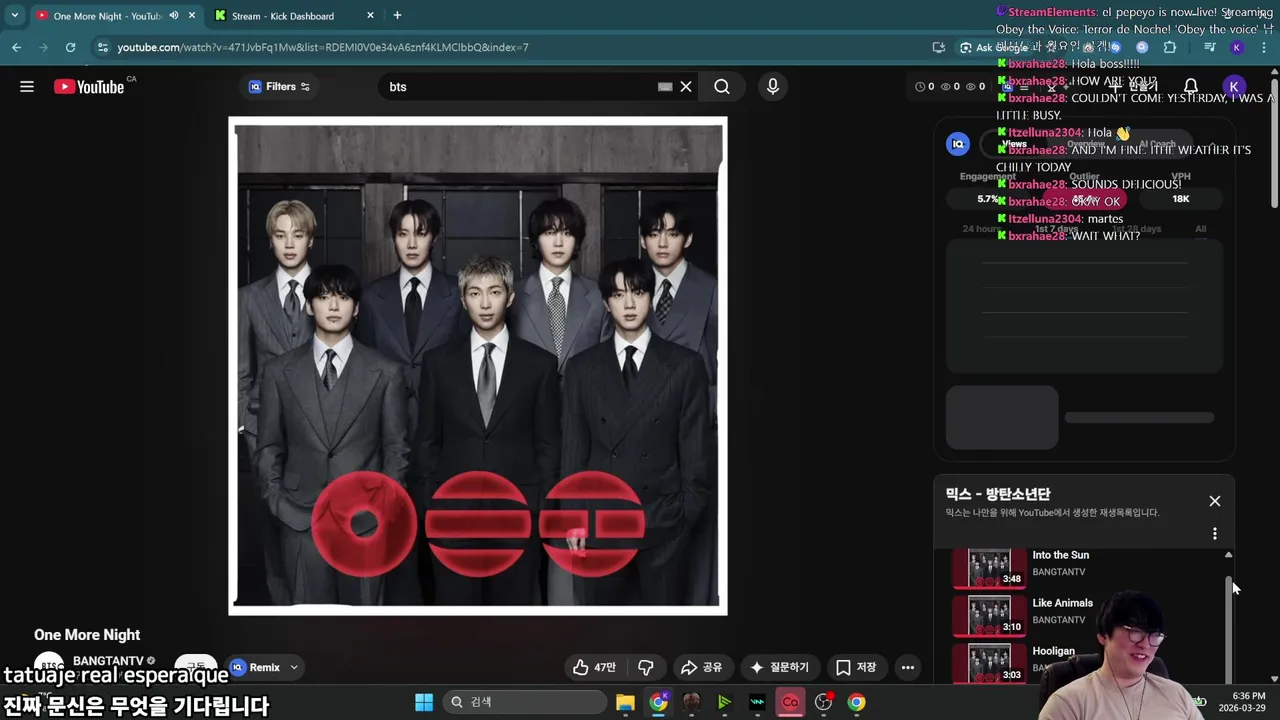Image resolution: width=1280 pixels, height=720 pixels.
Task: Mute the One More Night tab audio
Action: click(174, 16)
